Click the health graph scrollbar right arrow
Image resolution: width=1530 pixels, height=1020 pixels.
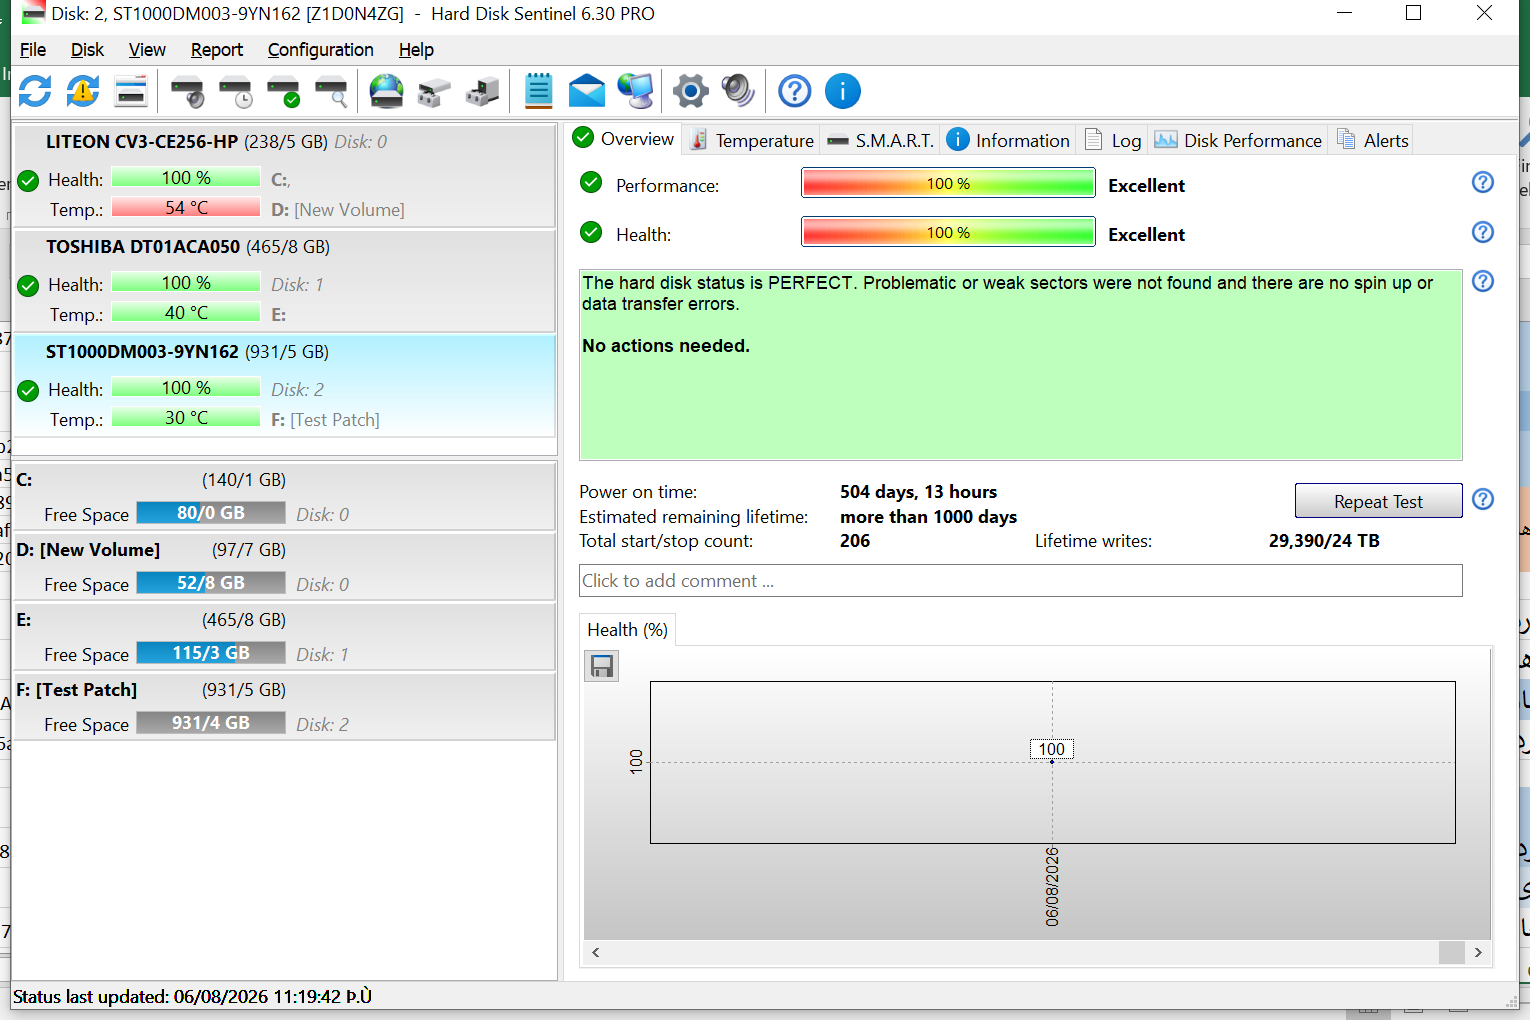point(1478,952)
